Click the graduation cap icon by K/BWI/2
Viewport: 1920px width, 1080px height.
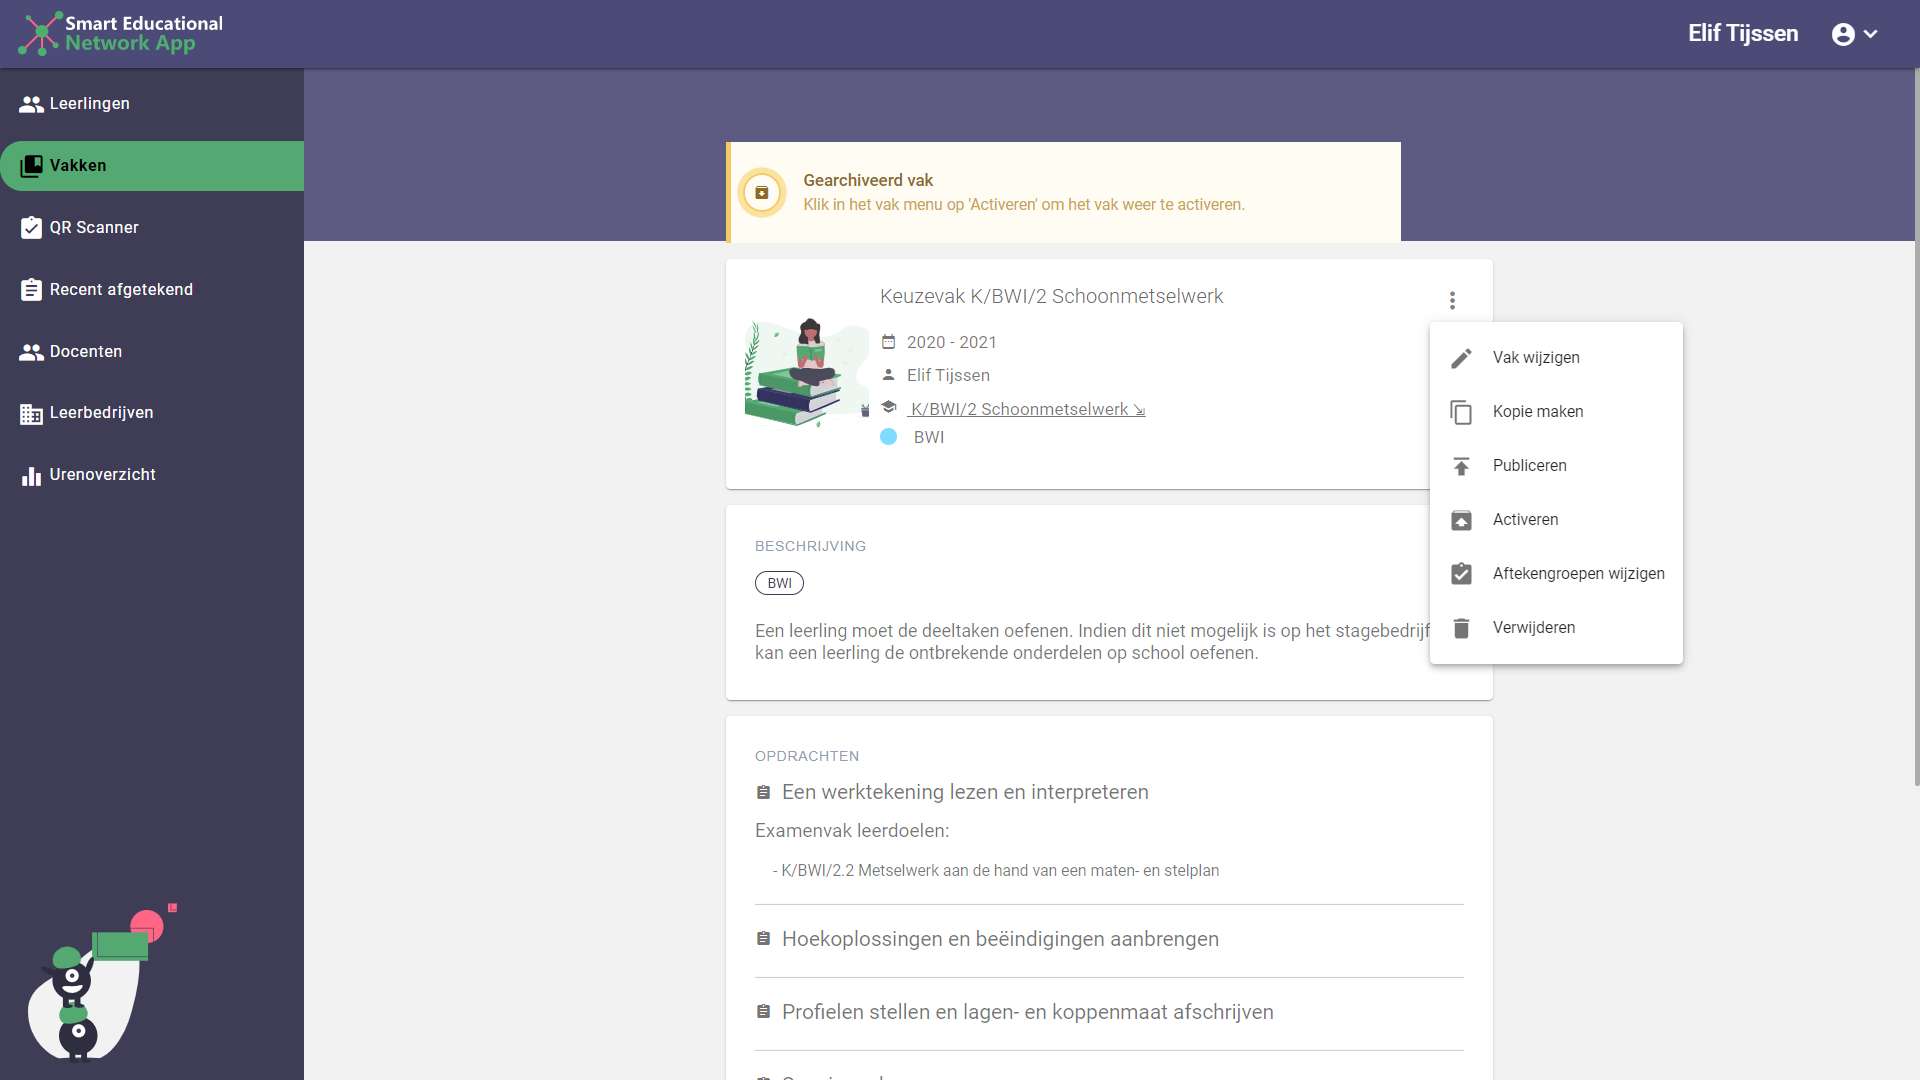pos(888,407)
